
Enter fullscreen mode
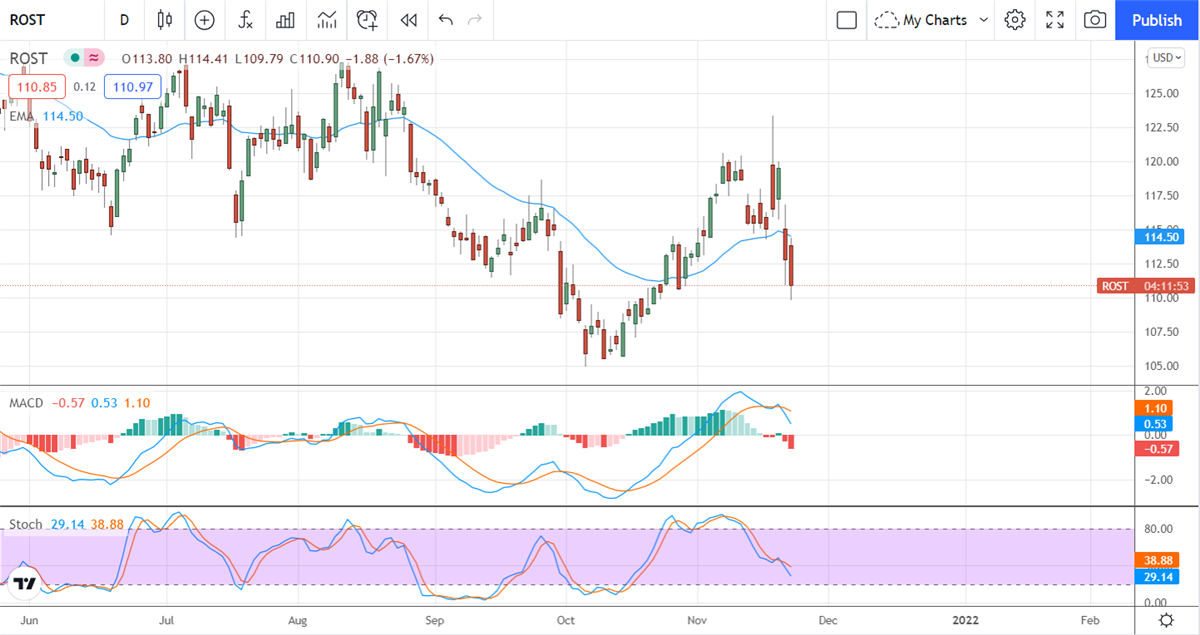pyautogui.click(x=1055, y=20)
